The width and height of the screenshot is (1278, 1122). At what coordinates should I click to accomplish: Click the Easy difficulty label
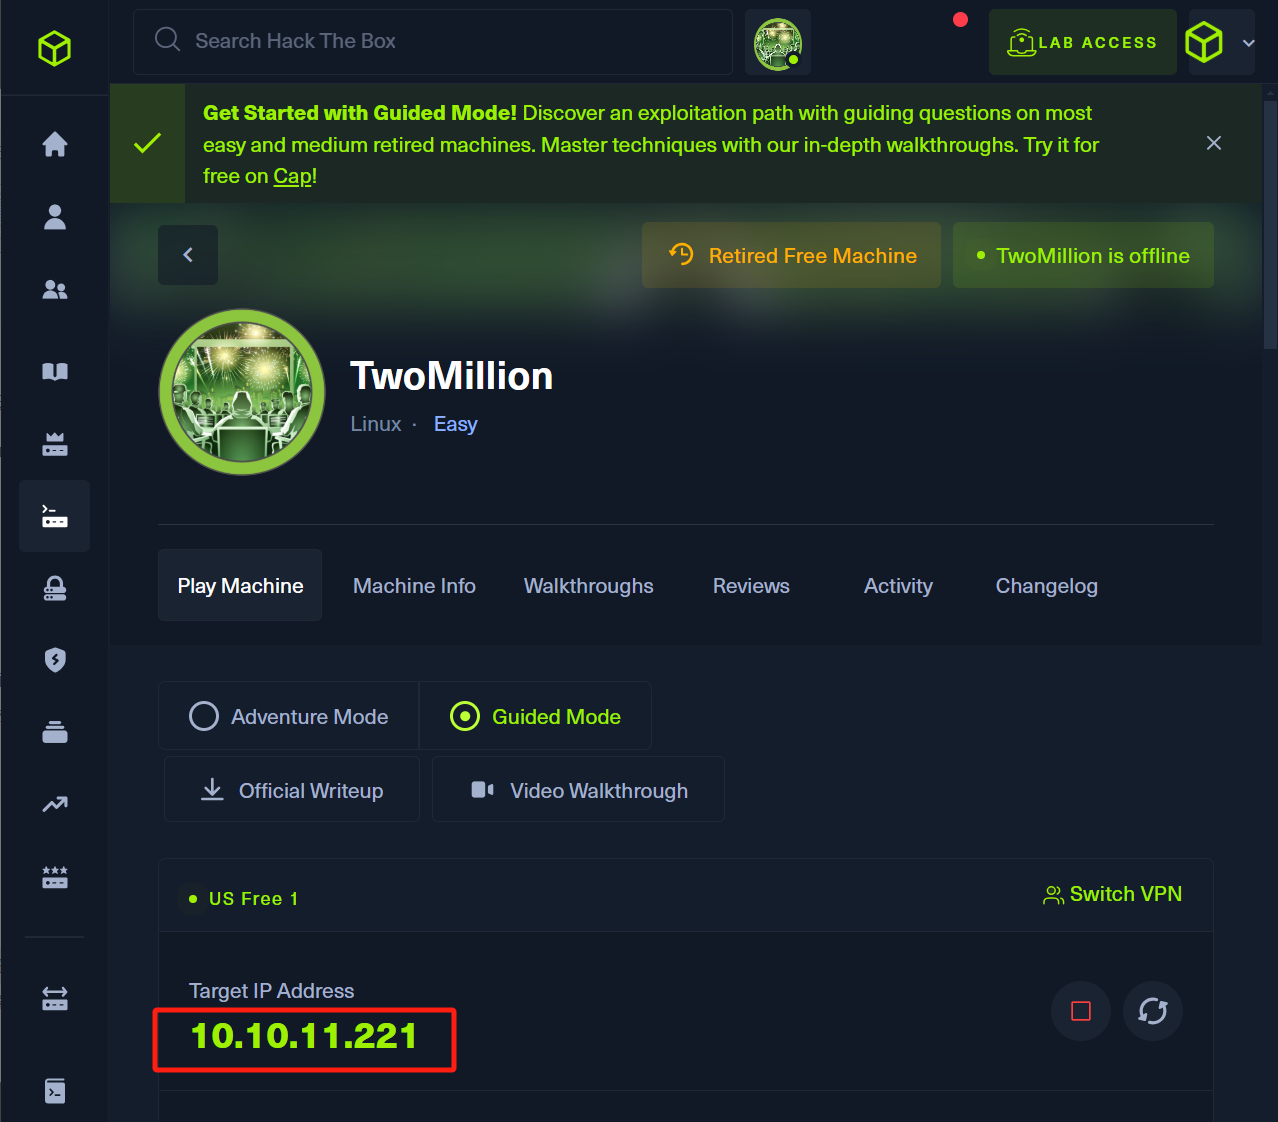(455, 424)
